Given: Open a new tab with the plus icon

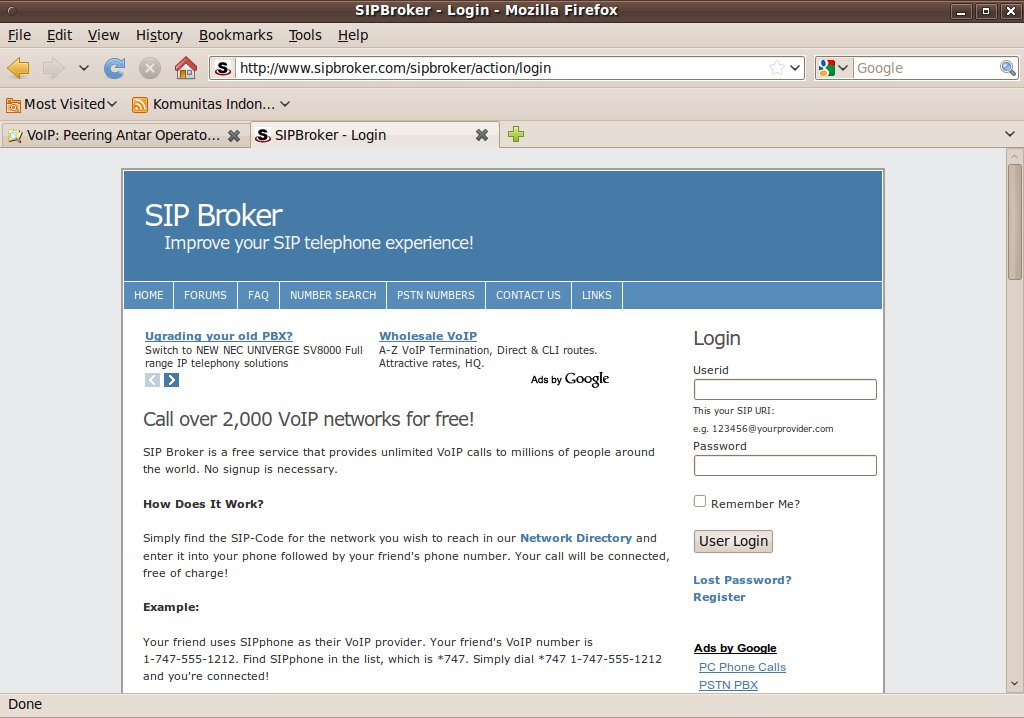Looking at the screenshot, I should pyautogui.click(x=515, y=135).
